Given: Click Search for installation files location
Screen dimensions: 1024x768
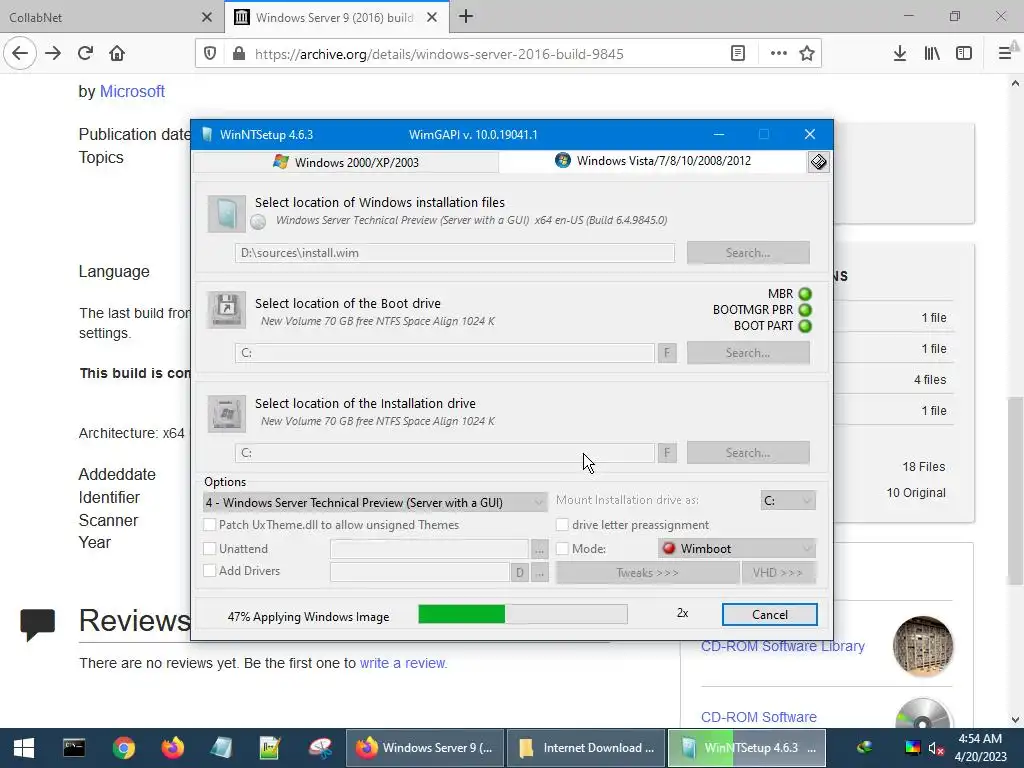Looking at the screenshot, I should pyautogui.click(x=748, y=253).
